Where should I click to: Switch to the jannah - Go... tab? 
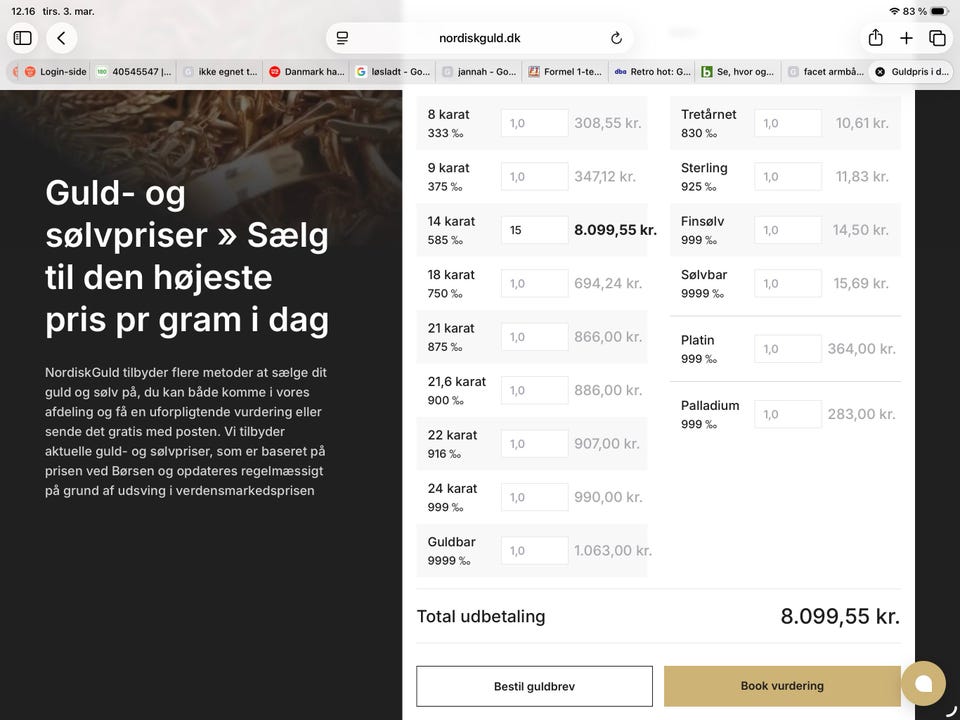[479, 72]
